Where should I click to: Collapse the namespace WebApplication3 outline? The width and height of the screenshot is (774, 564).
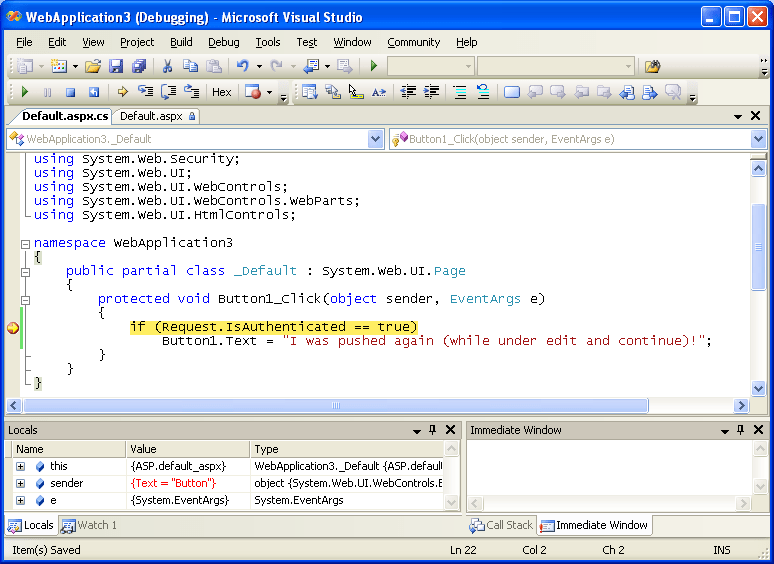[25, 244]
